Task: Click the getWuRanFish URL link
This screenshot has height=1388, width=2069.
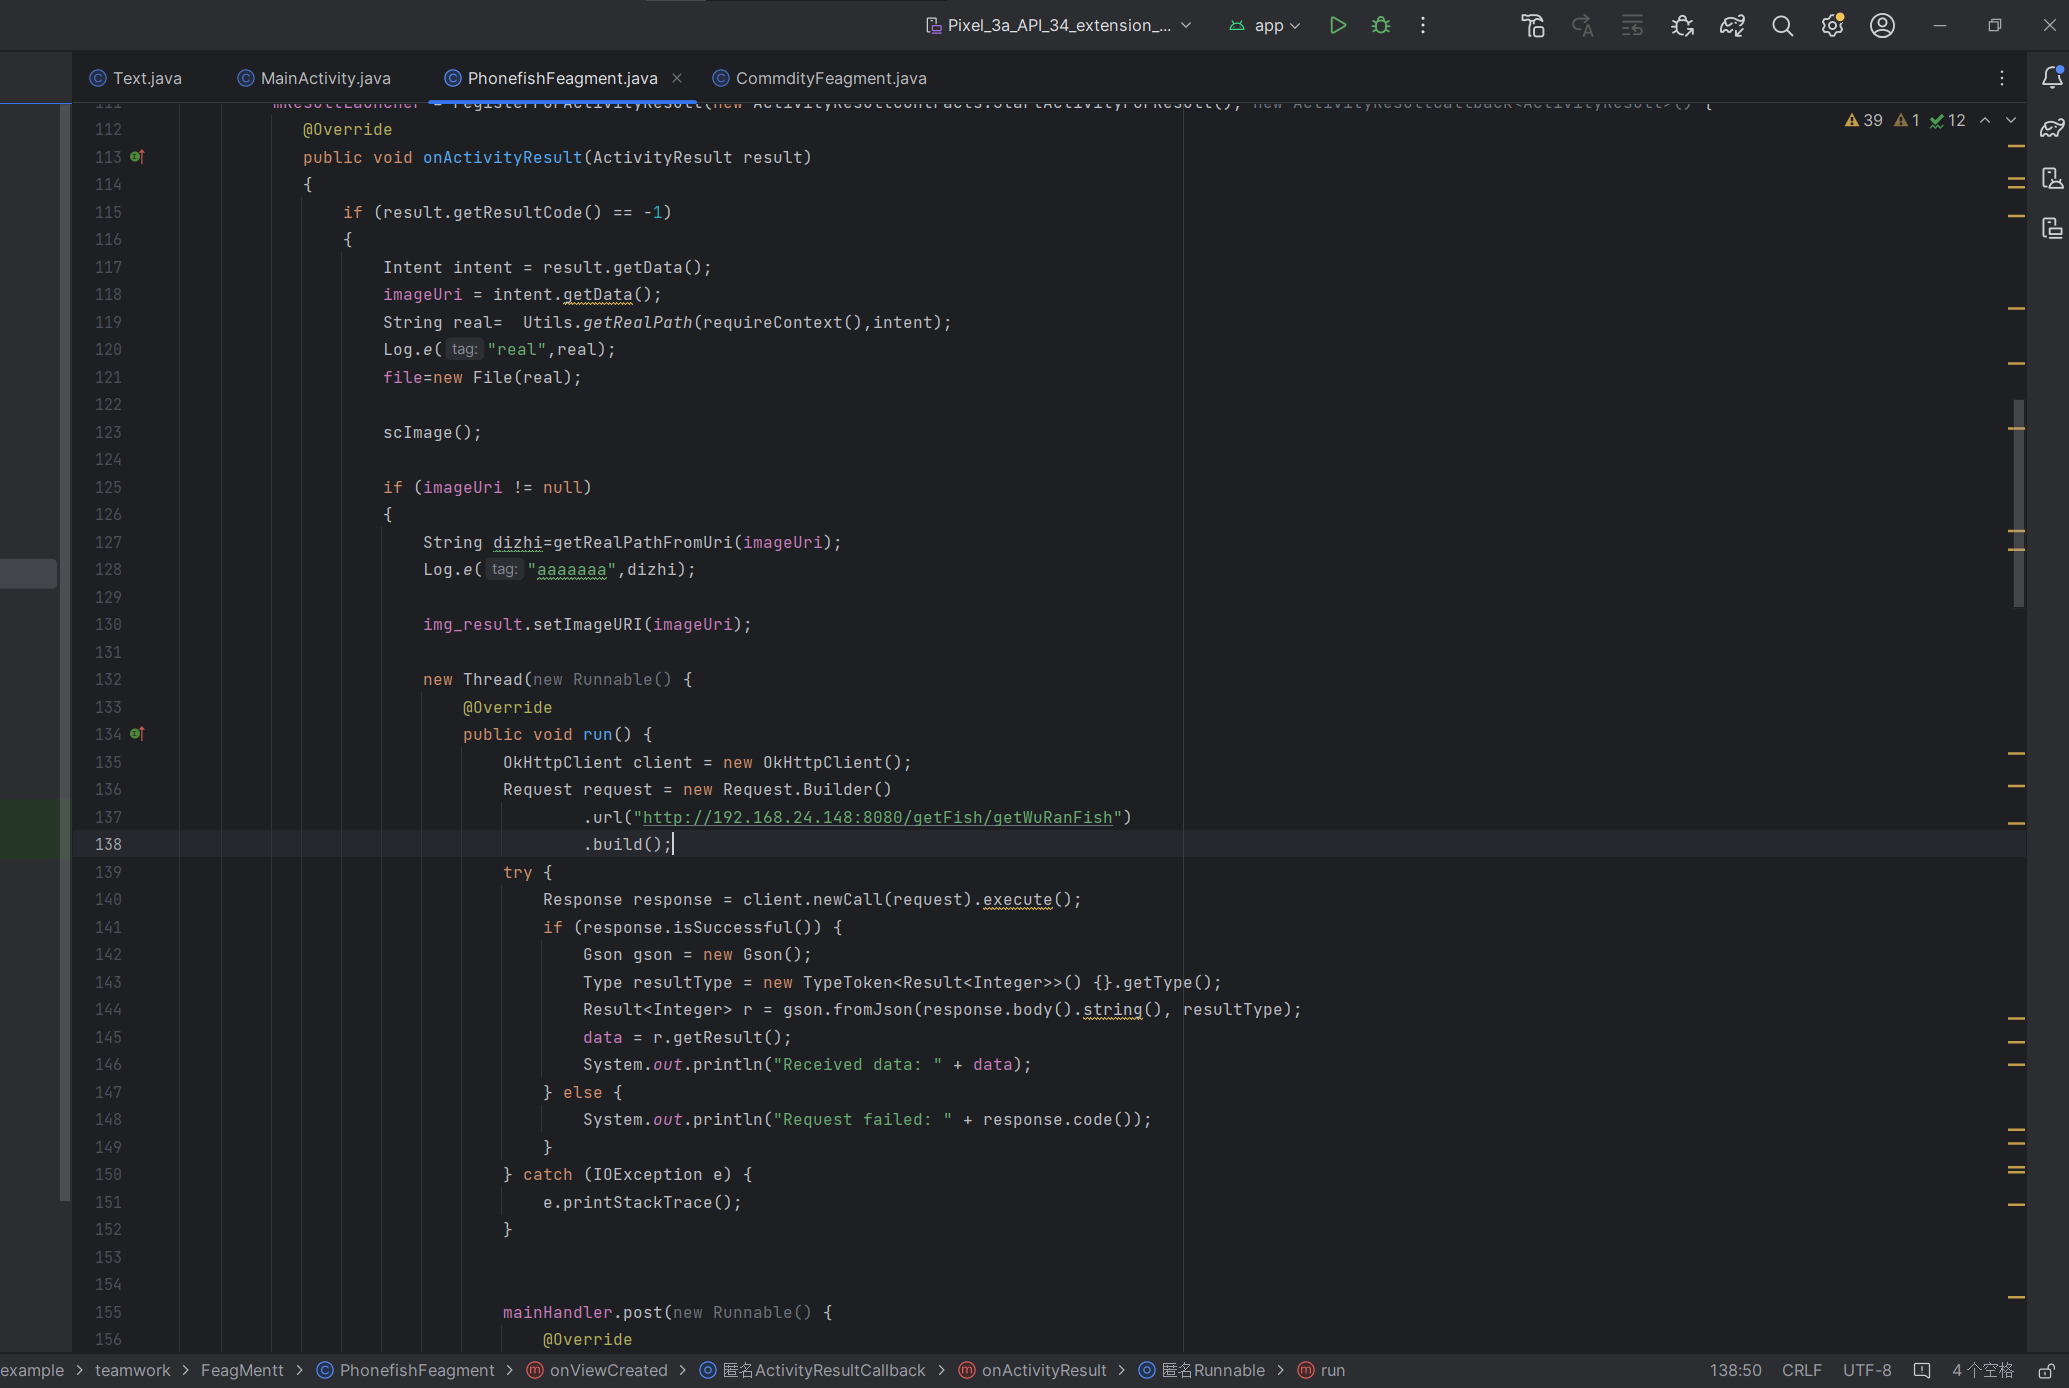Action: [x=876, y=817]
